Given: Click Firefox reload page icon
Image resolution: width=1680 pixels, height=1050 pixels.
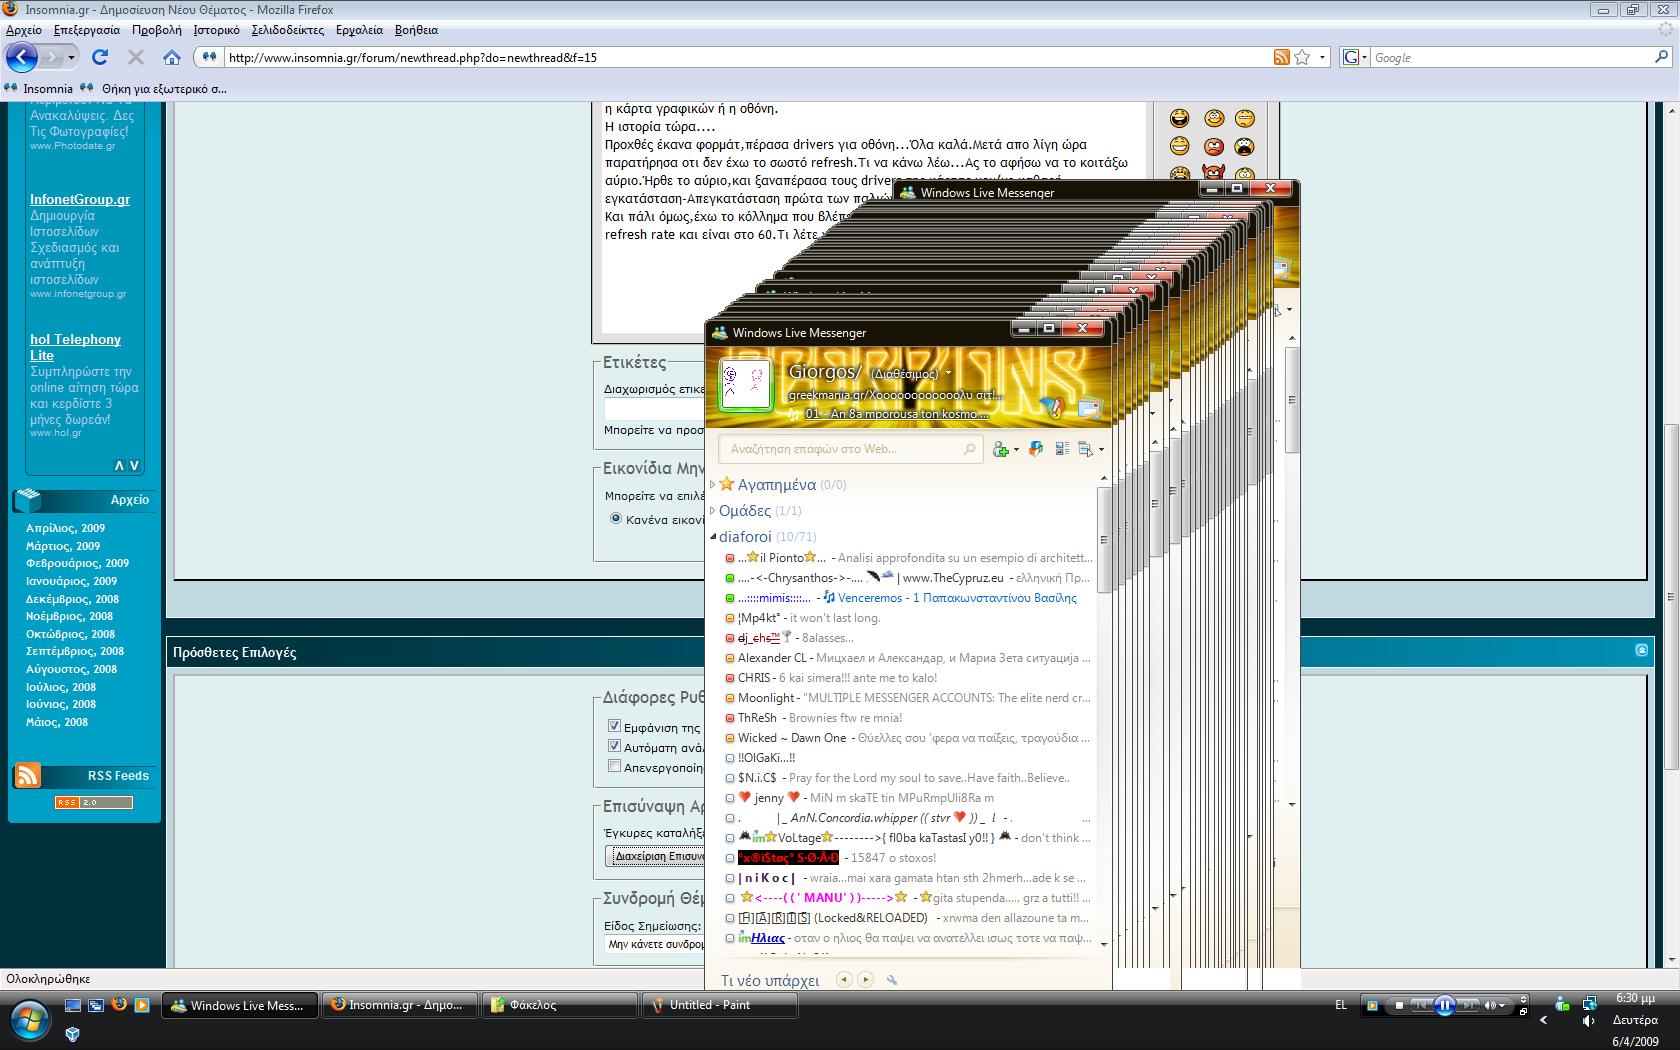Looking at the screenshot, I should click(x=99, y=57).
